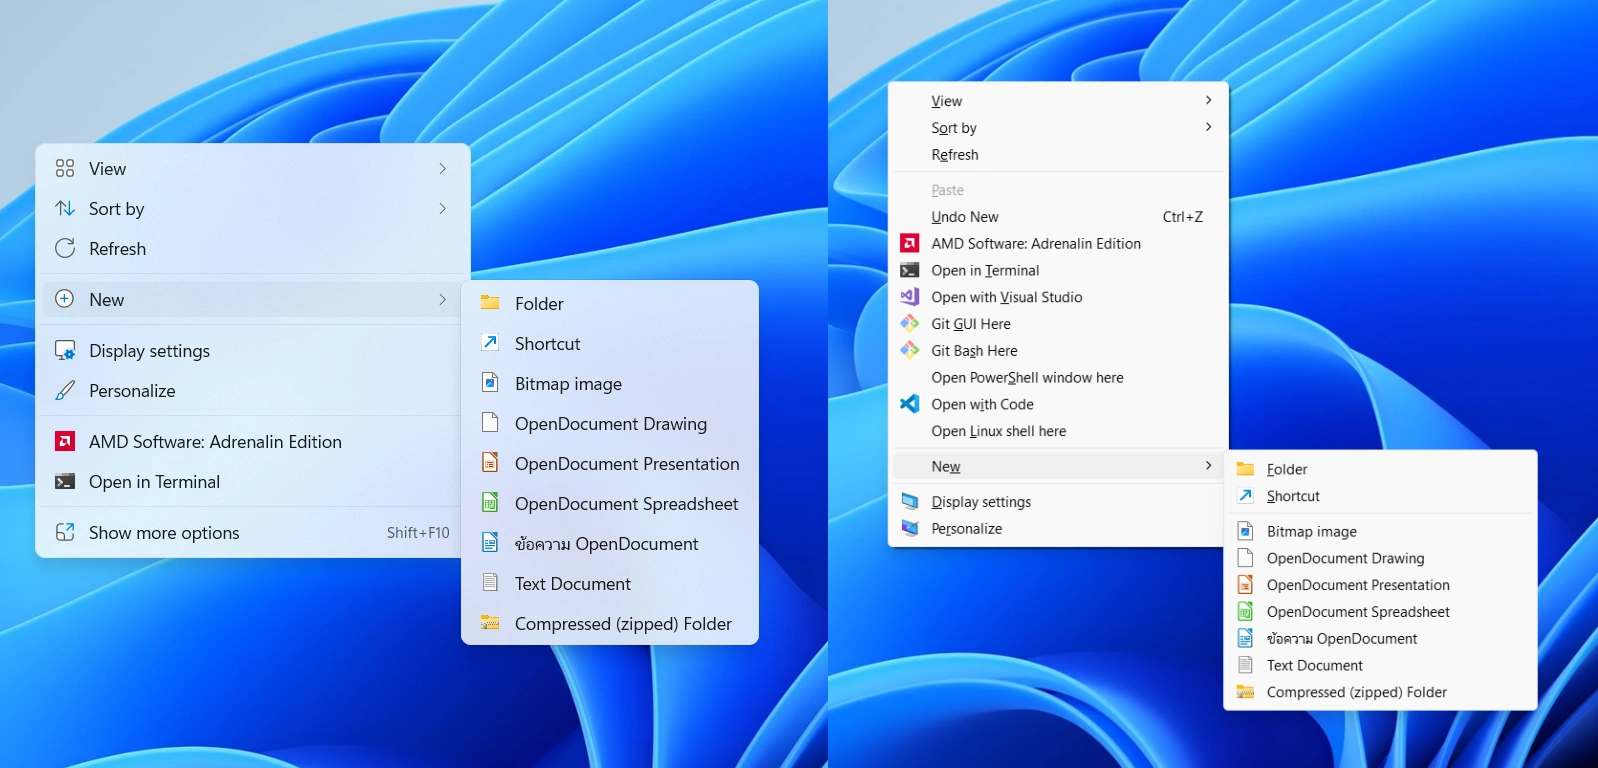Expand Sort by arrow in classic menu
The width and height of the screenshot is (1598, 768).
(x=1208, y=127)
